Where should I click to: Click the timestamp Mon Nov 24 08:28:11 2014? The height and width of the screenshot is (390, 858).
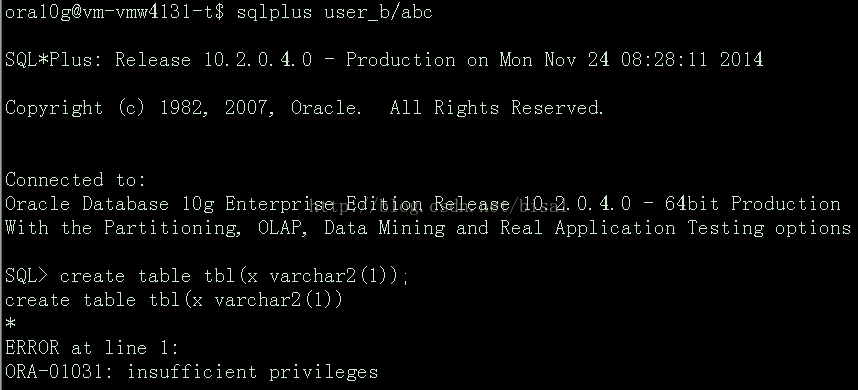click(631, 60)
